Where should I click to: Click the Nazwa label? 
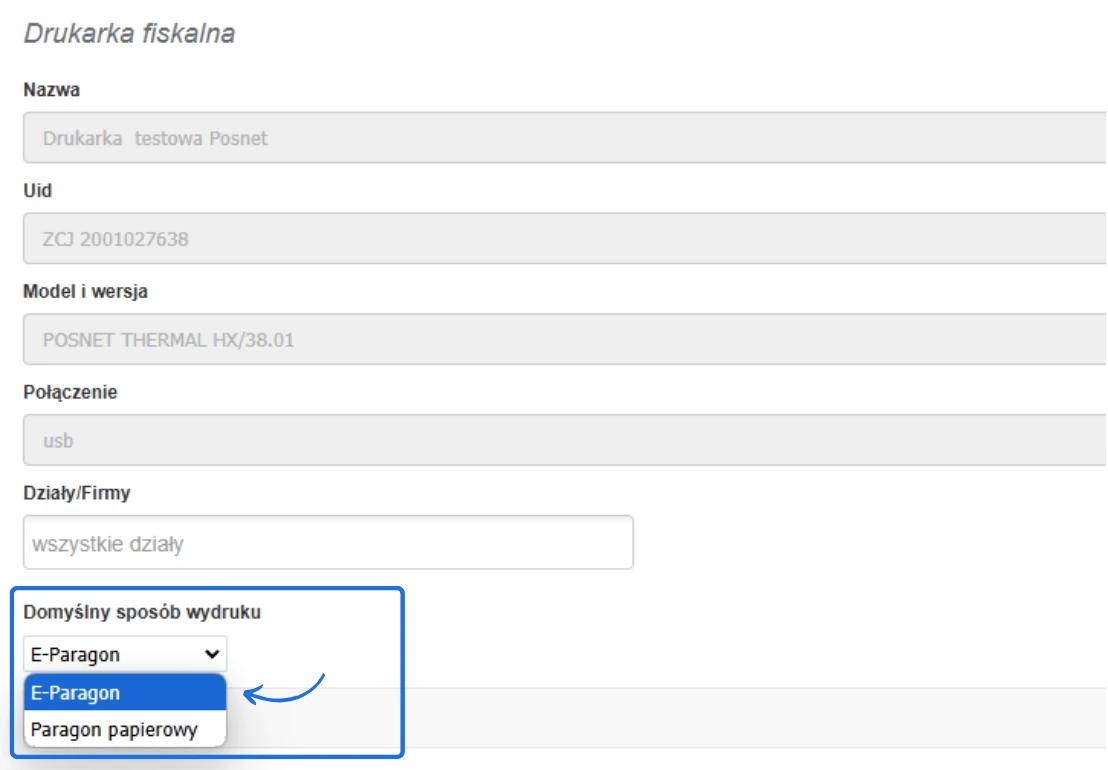tap(51, 90)
